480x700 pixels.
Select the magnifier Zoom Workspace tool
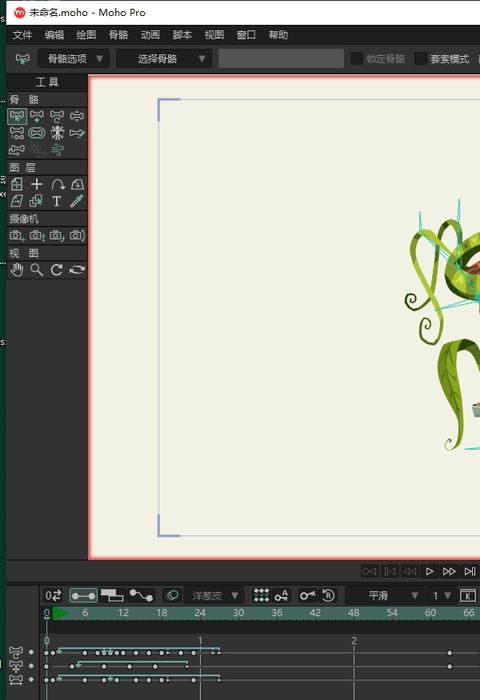(x=37, y=270)
